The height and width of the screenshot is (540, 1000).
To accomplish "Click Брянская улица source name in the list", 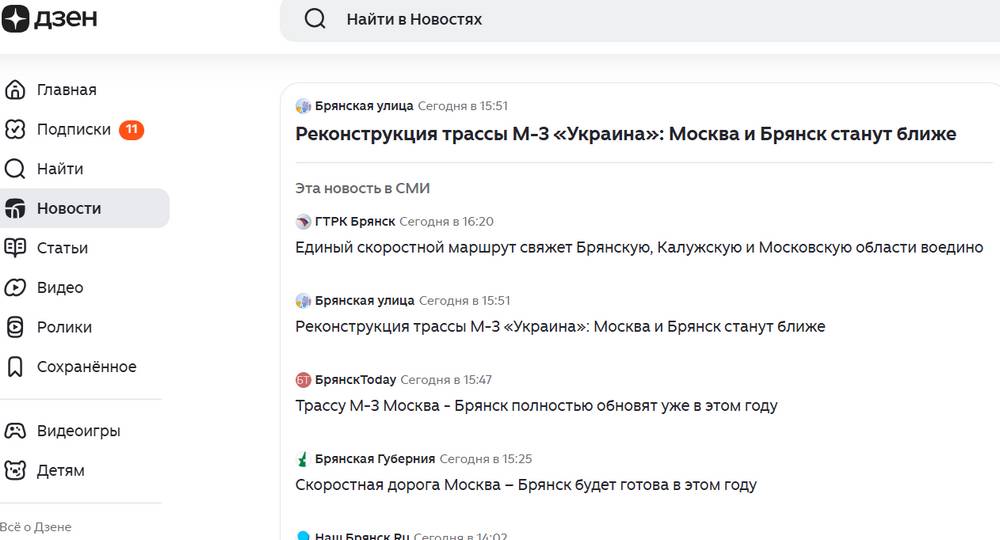I will pyautogui.click(x=365, y=301).
